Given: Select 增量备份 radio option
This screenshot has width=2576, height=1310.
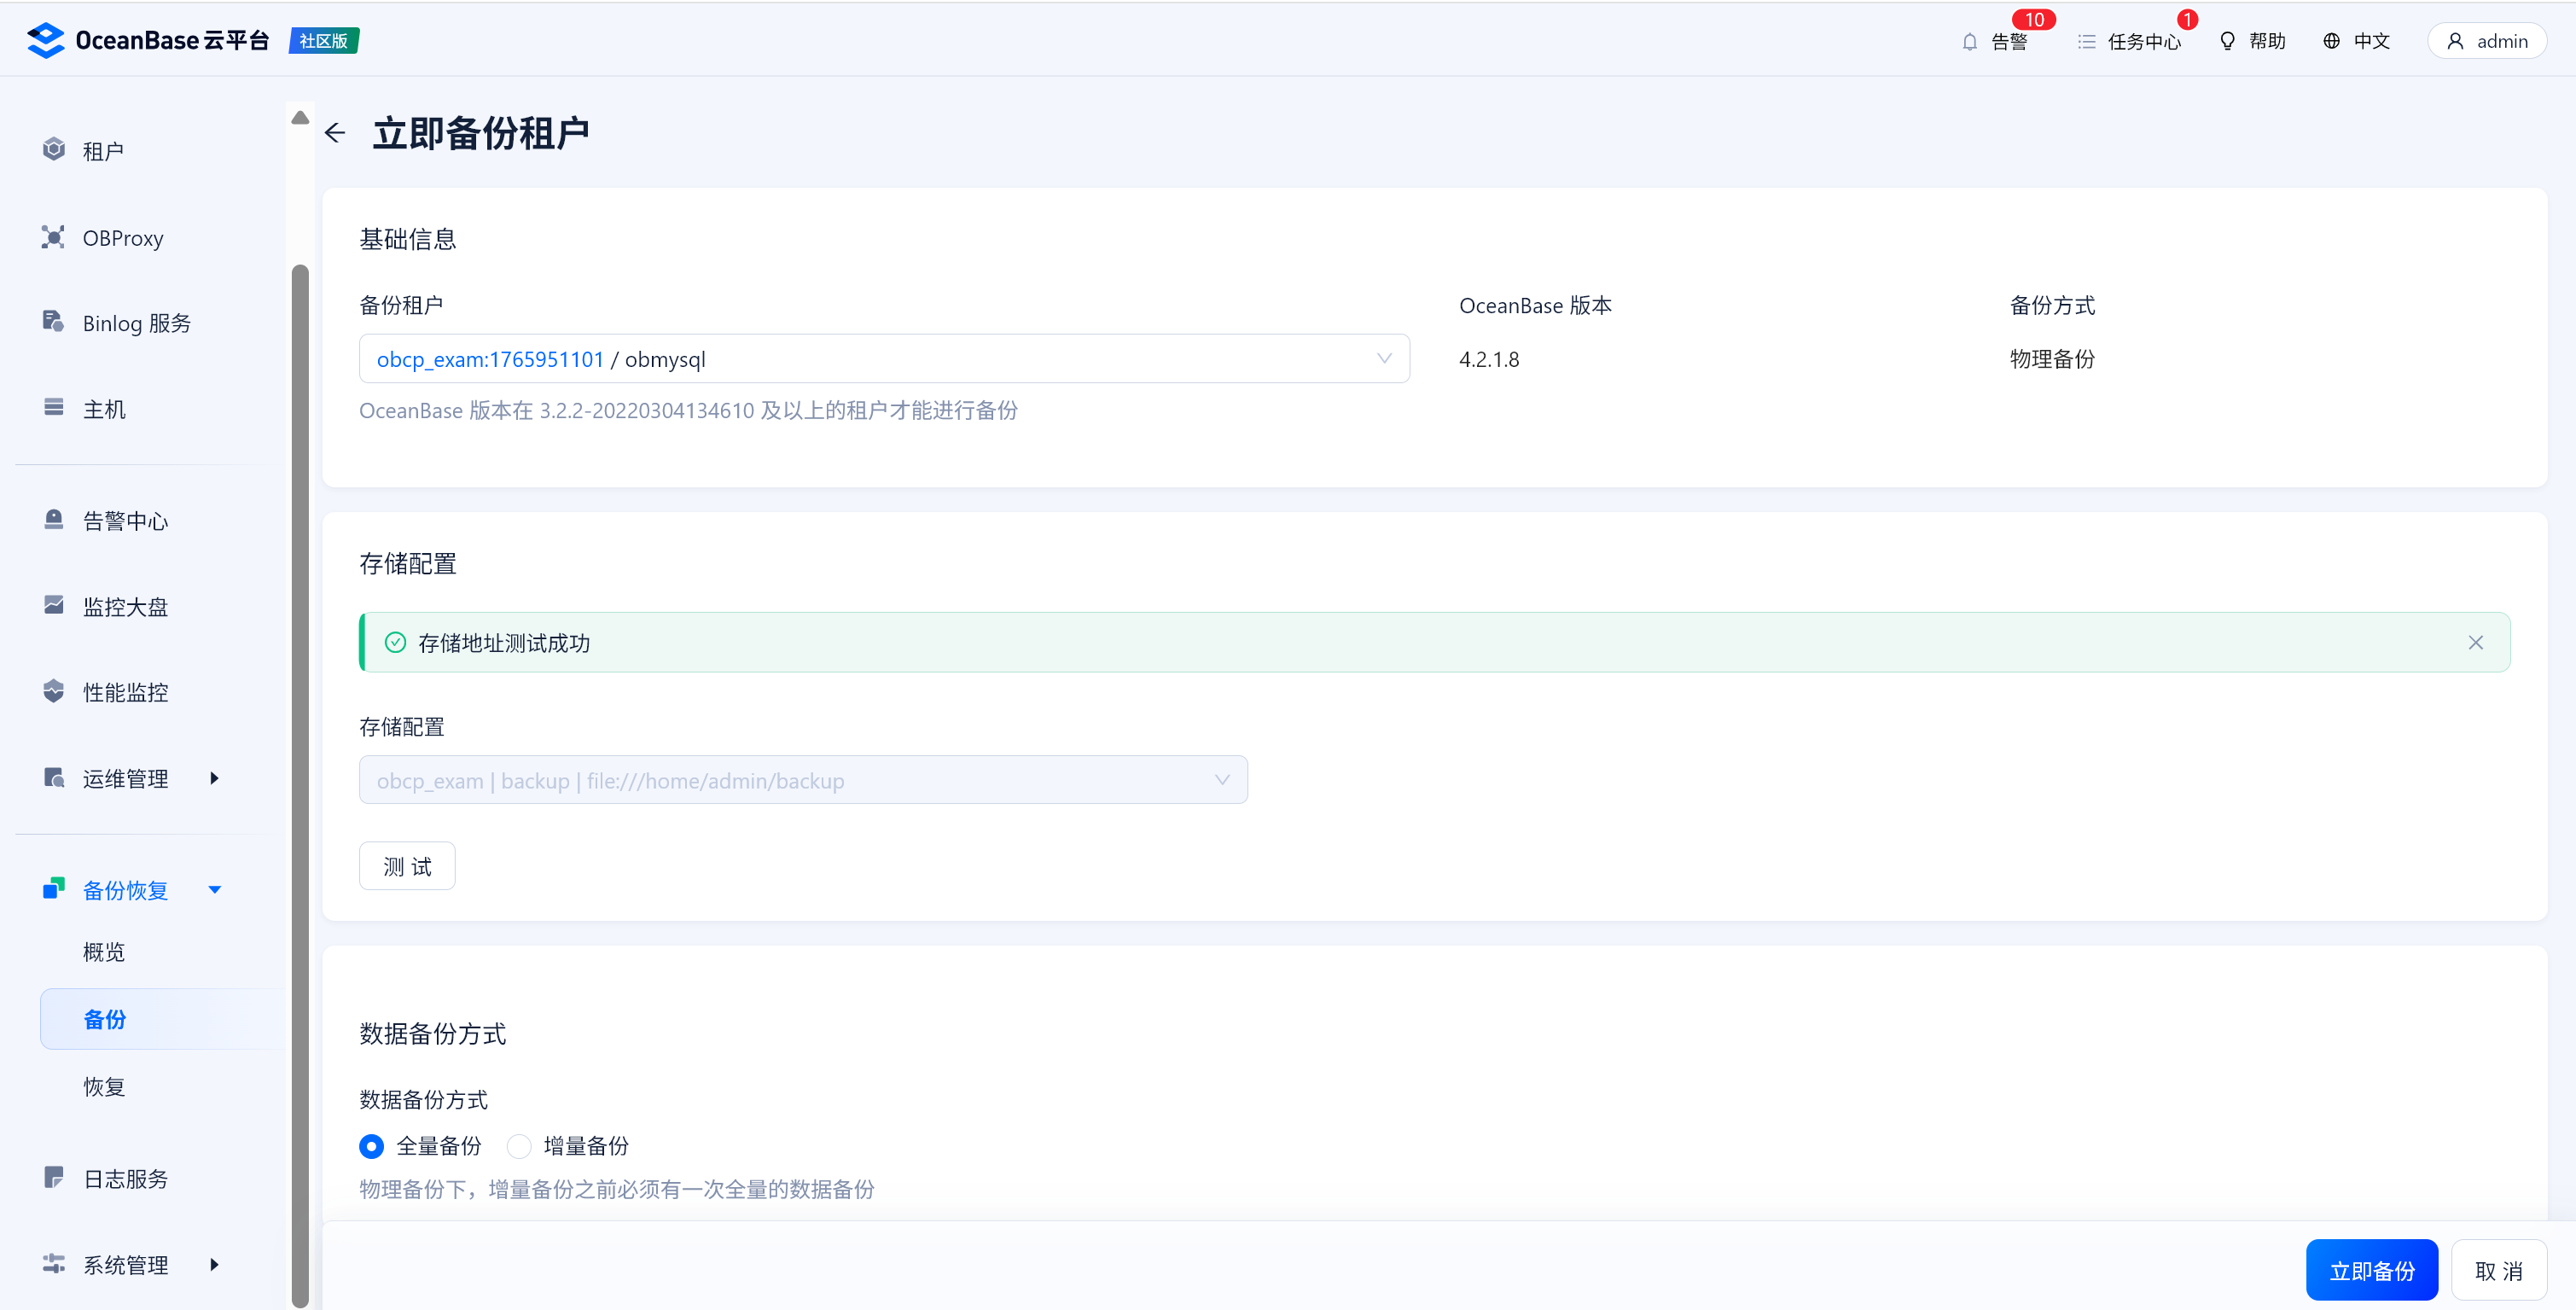Looking at the screenshot, I should [519, 1146].
